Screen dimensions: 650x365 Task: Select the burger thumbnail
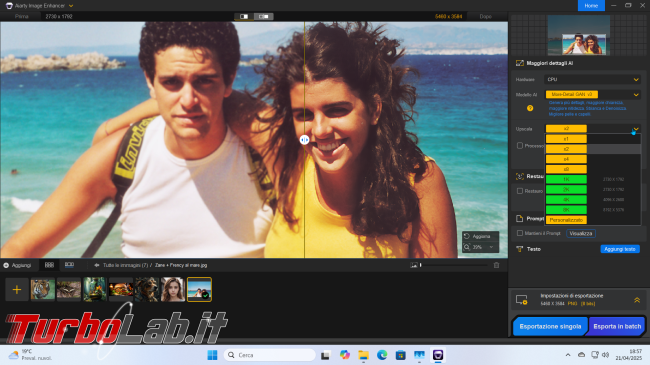tap(121, 290)
